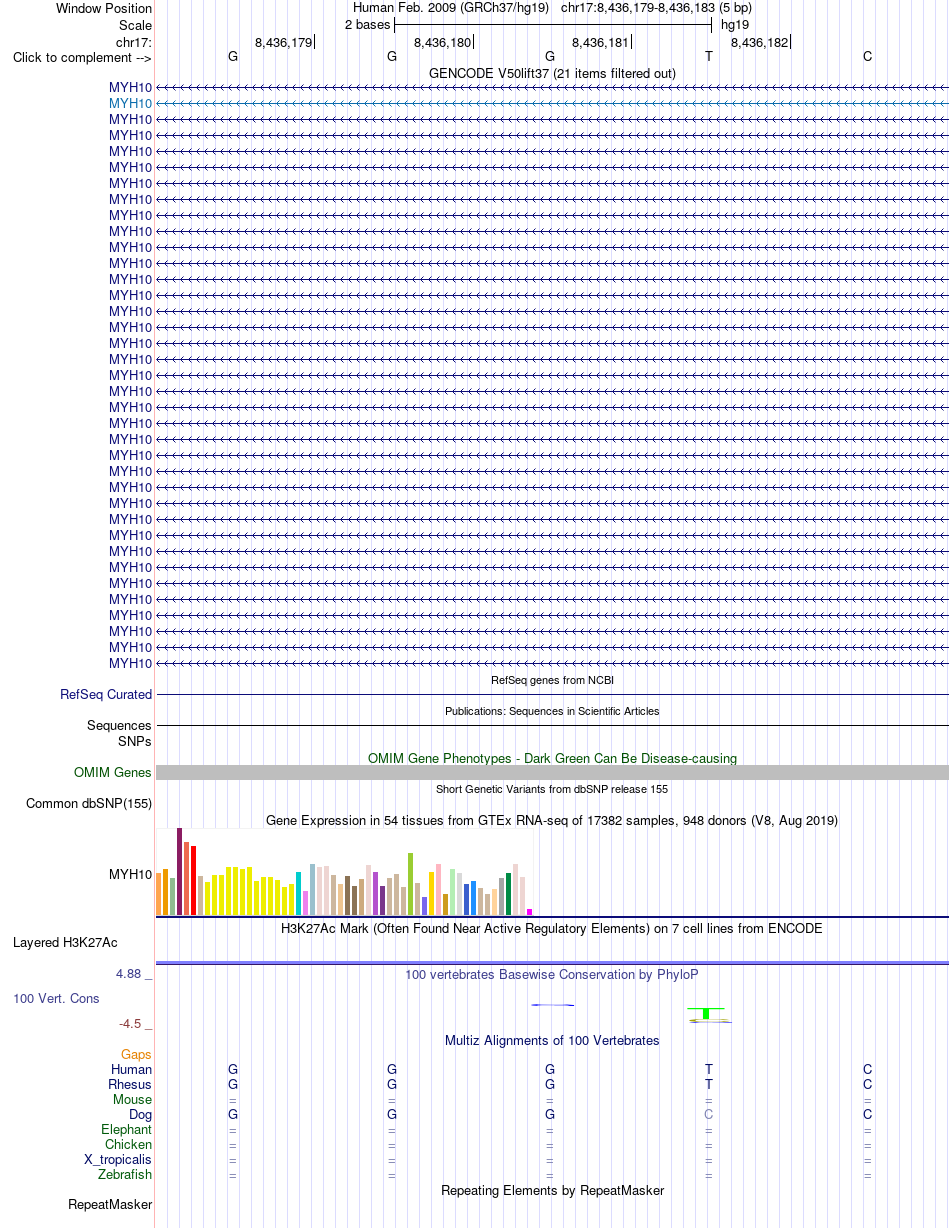Click the 2 bases scale bar label

367,24
